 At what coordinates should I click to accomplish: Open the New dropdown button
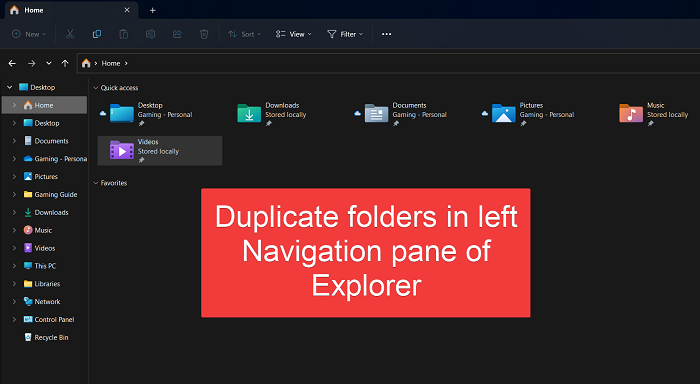click(29, 34)
